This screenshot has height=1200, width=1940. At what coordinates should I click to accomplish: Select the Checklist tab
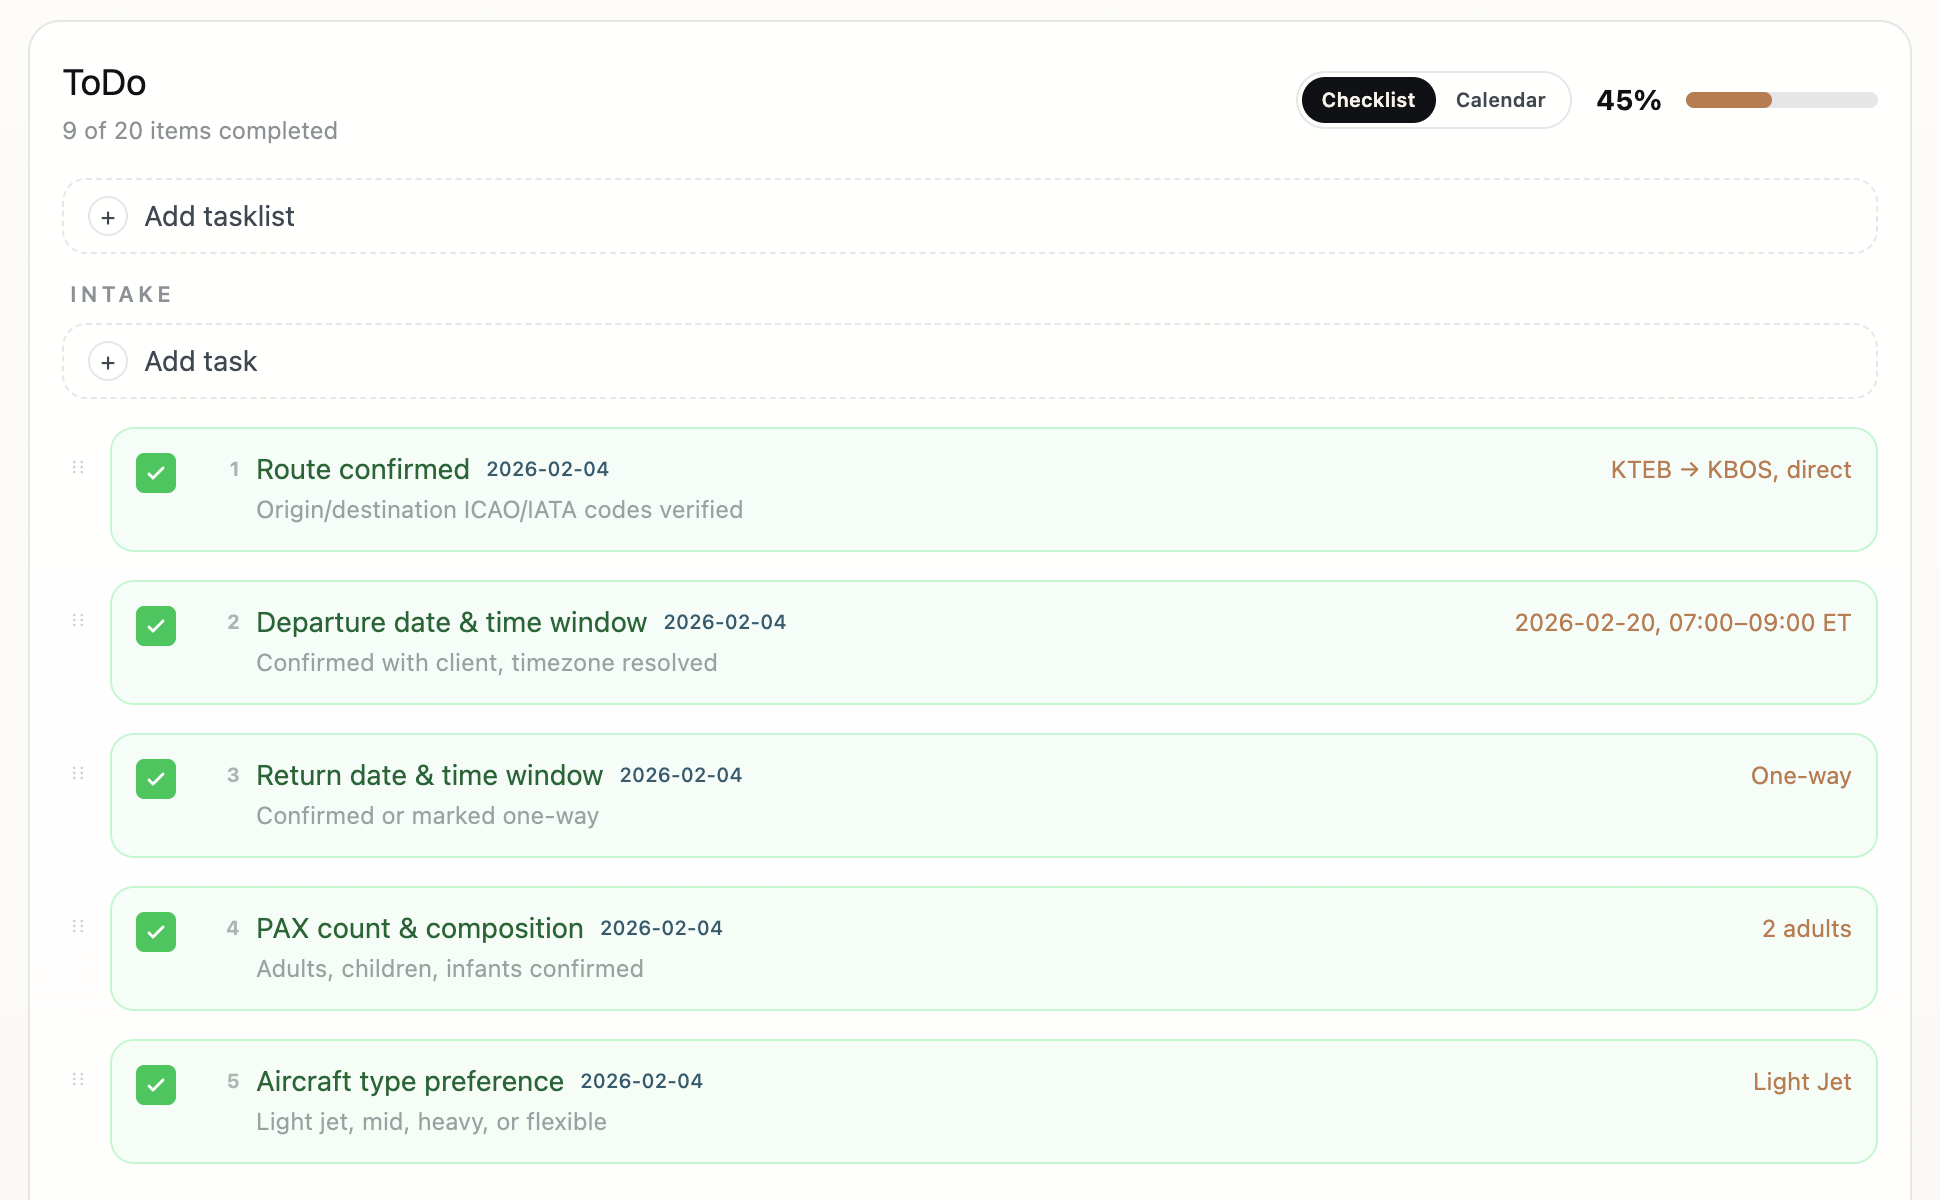[1367, 100]
